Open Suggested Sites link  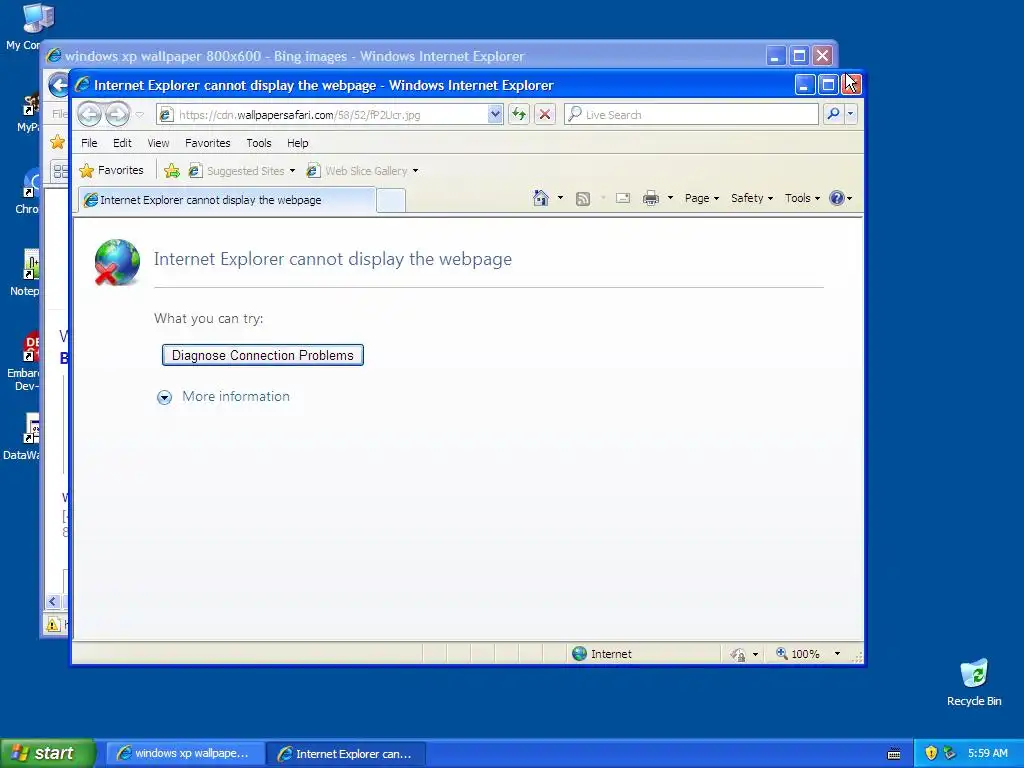(242, 171)
